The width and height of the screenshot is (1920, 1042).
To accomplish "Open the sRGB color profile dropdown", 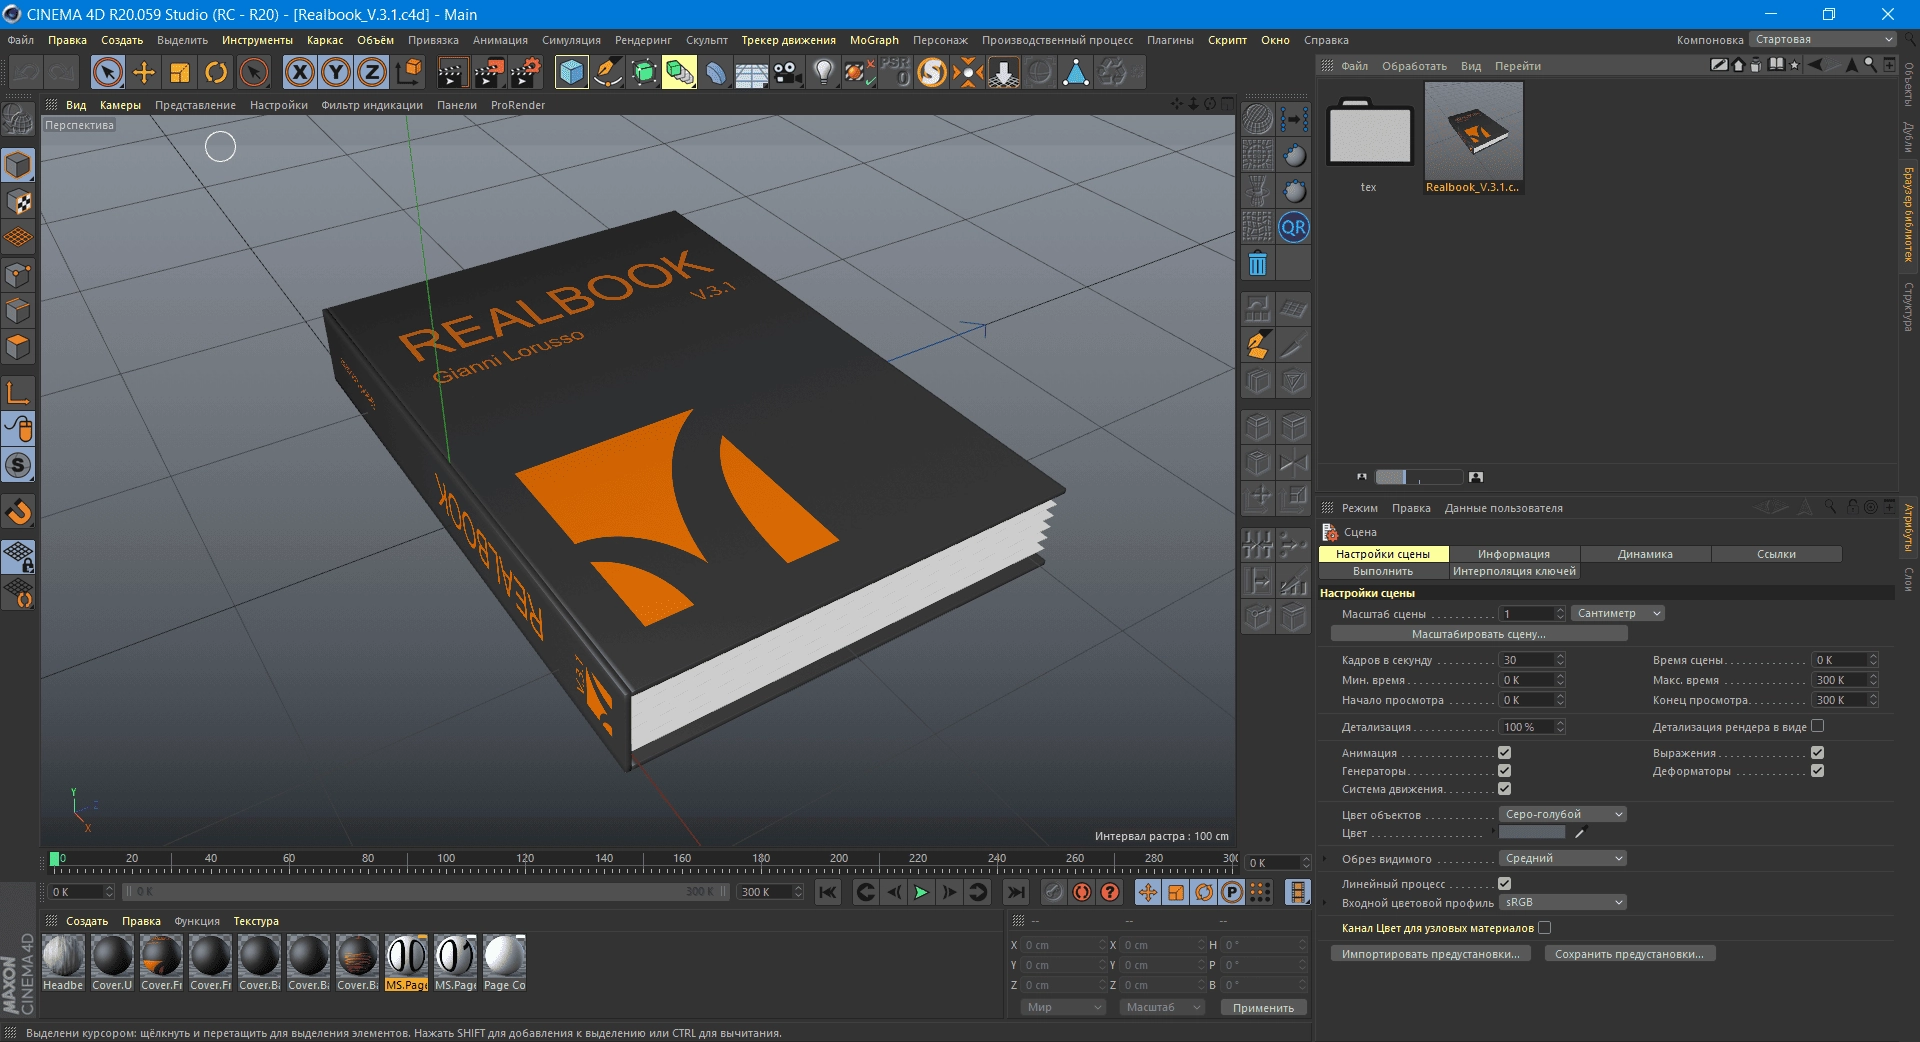I will [1562, 903].
